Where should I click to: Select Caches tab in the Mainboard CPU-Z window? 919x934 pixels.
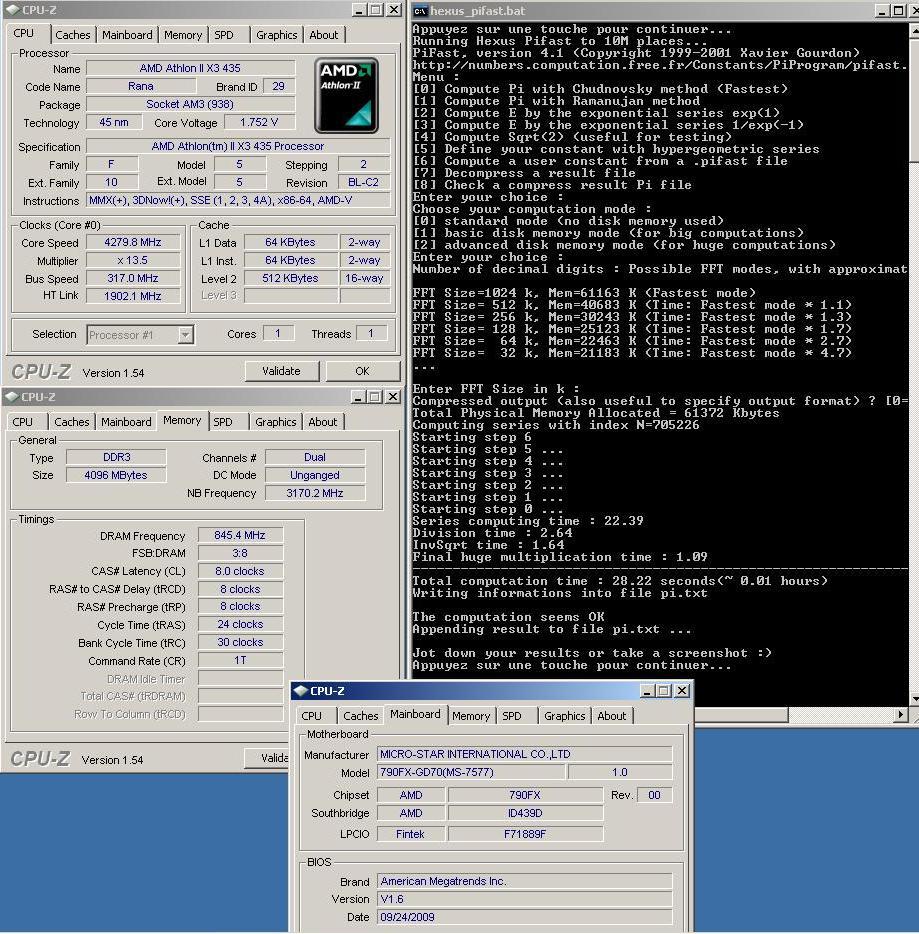click(360, 715)
